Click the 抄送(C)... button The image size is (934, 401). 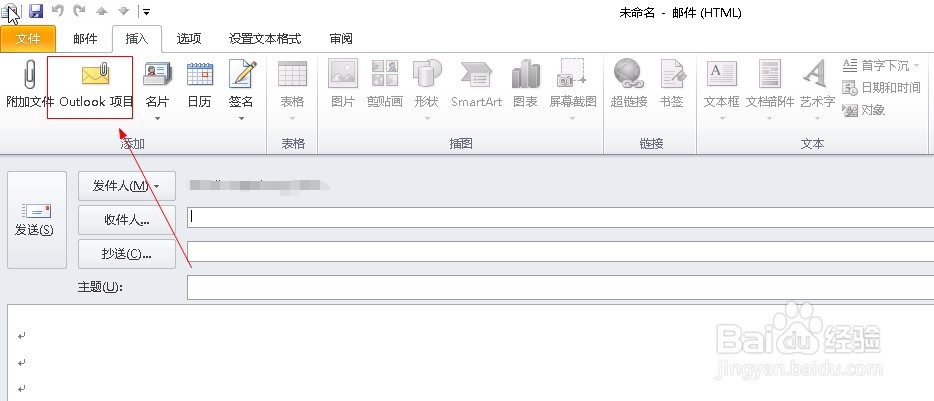click(127, 254)
